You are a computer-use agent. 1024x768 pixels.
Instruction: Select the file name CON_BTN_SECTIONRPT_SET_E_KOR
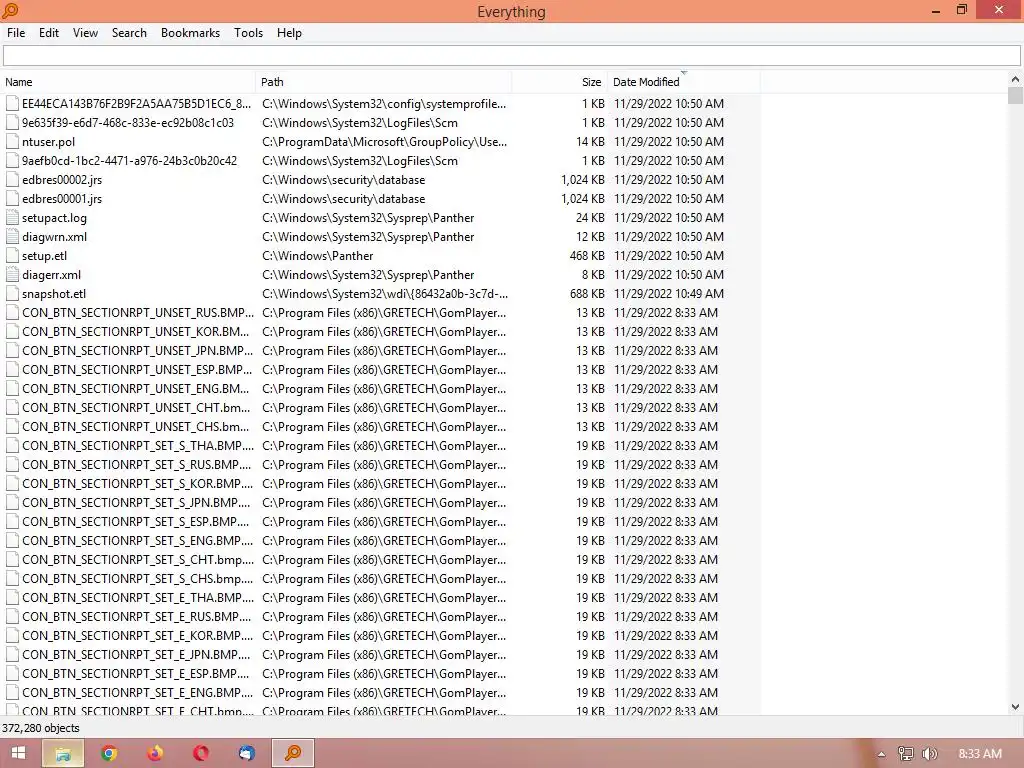pyautogui.click(x=137, y=635)
